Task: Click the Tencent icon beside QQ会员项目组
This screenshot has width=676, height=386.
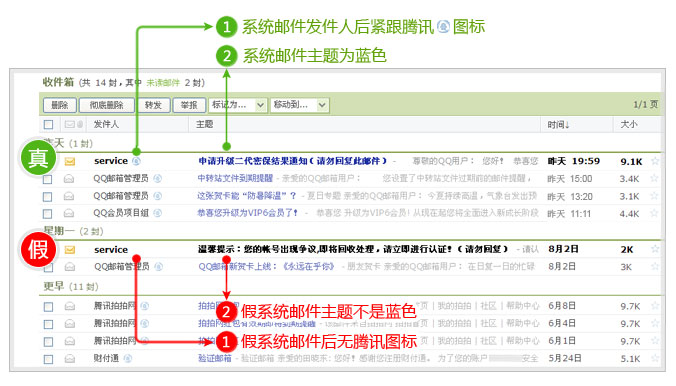Action: [x=158, y=213]
